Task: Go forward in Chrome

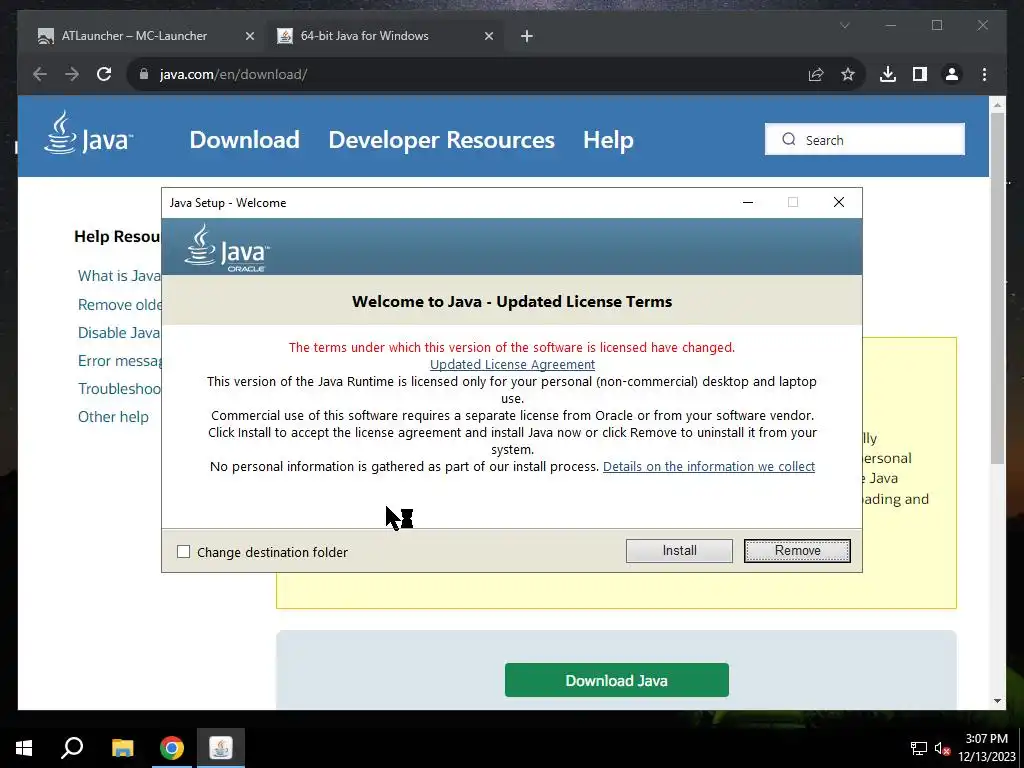Action: (x=72, y=74)
